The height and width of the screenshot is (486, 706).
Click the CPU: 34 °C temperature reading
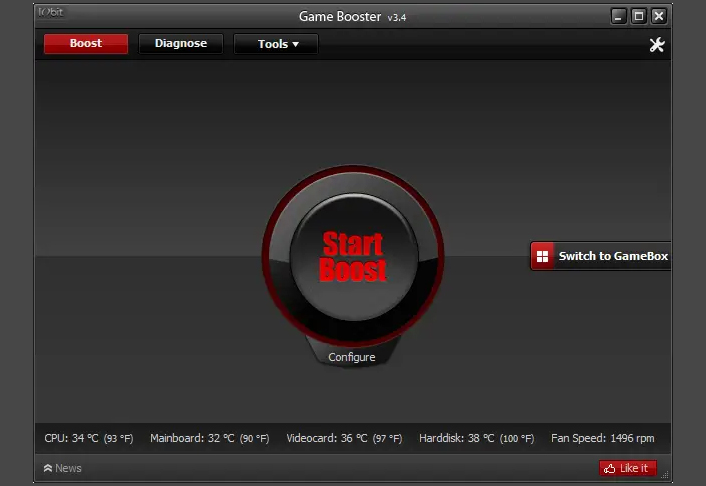coord(89,438)
